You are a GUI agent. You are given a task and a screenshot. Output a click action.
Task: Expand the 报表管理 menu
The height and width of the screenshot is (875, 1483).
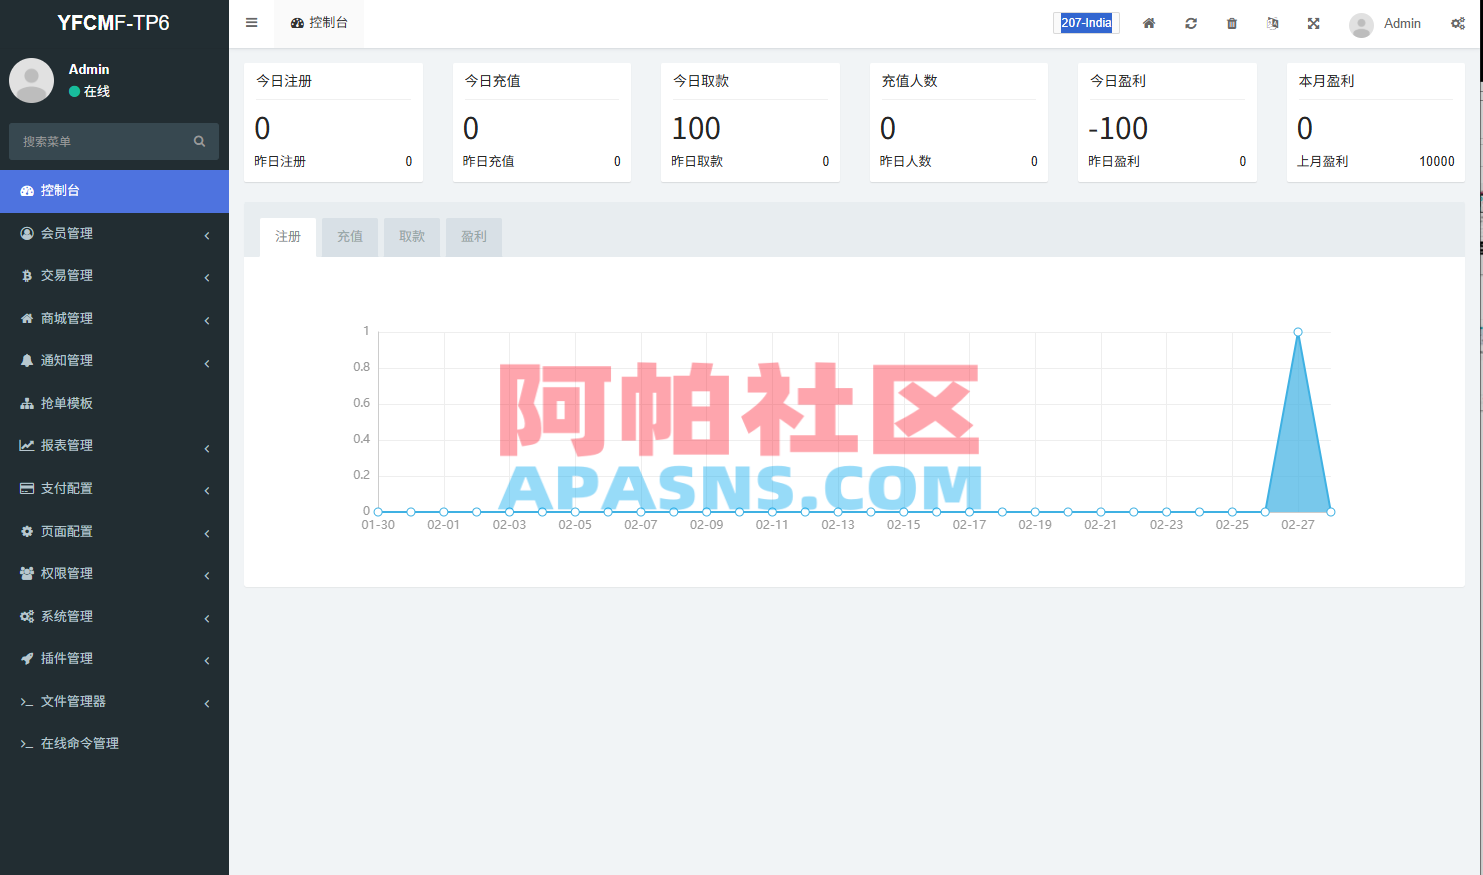coord(114,446)
